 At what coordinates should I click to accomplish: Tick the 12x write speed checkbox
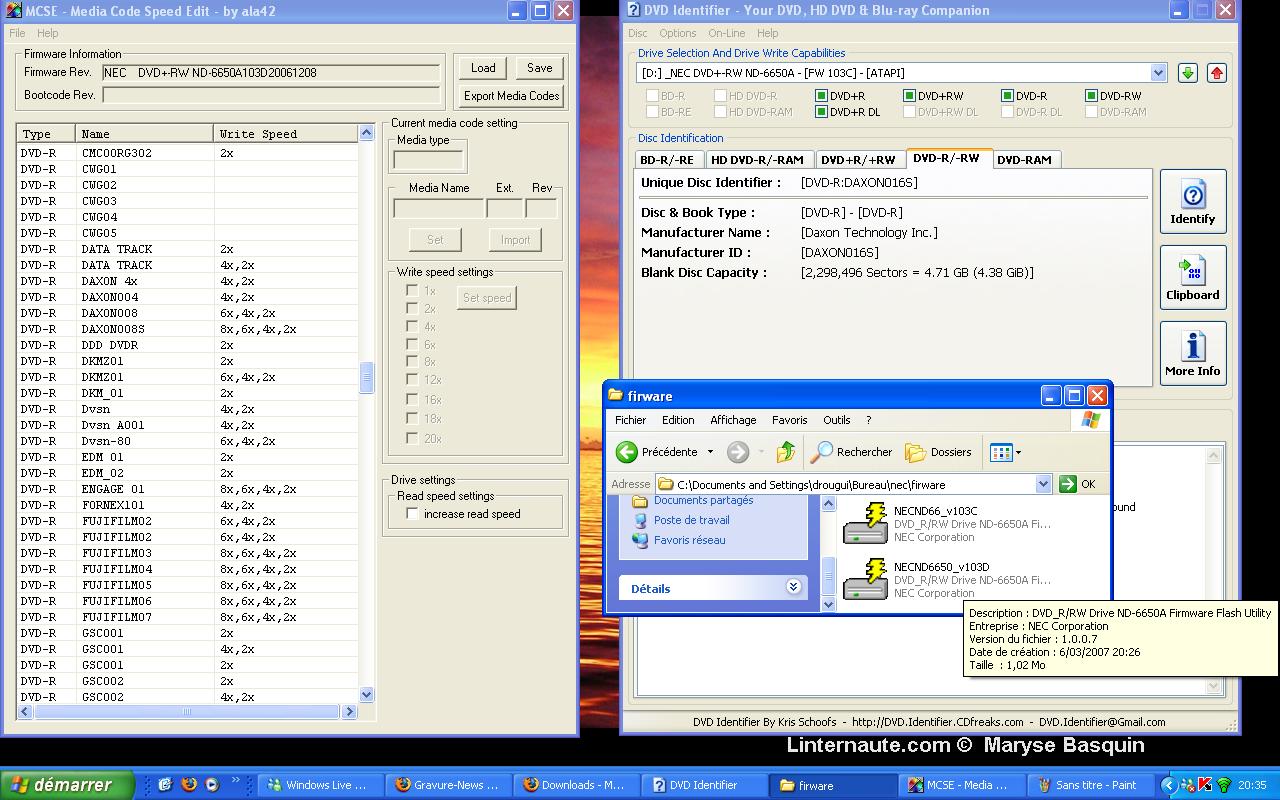[412, 380]
